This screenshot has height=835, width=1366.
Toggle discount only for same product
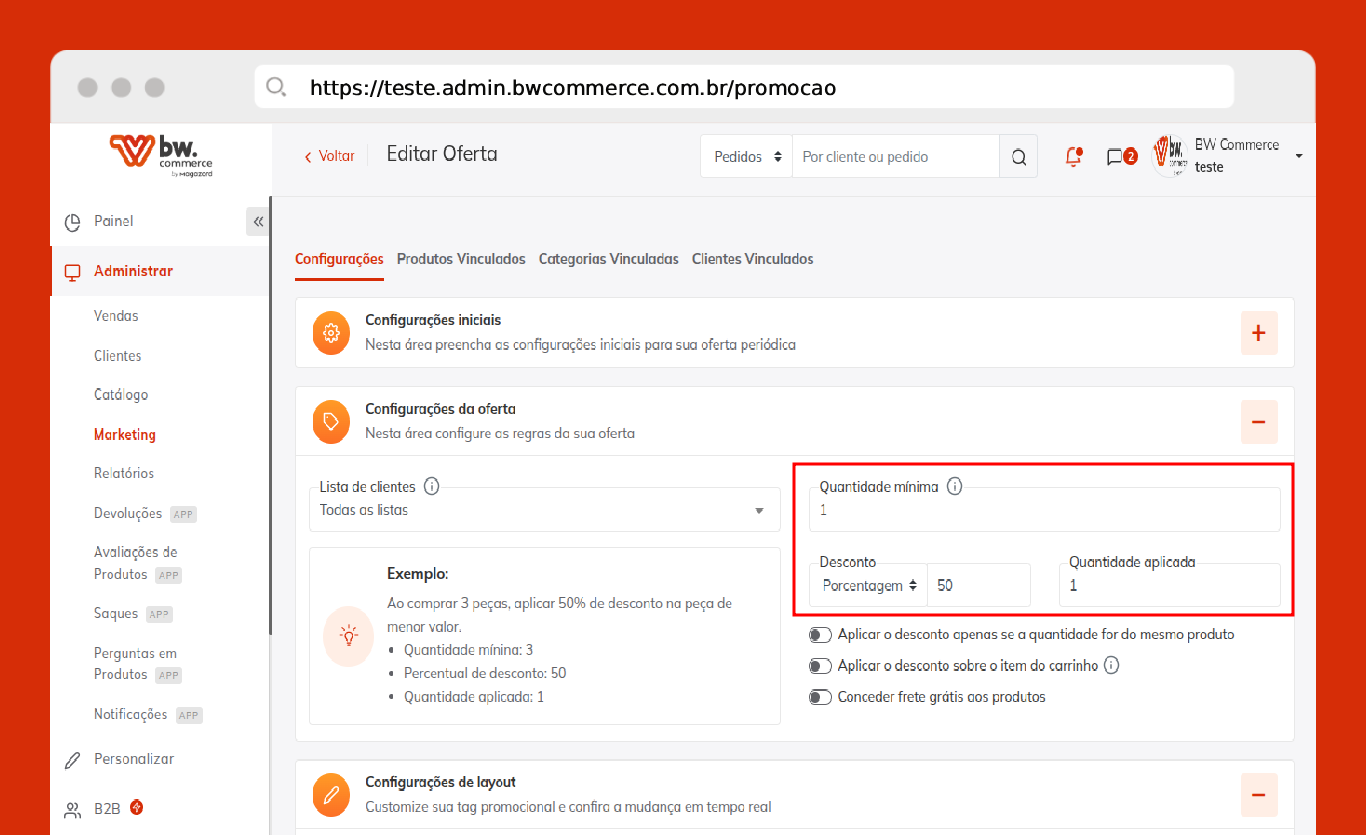(820, 635)
